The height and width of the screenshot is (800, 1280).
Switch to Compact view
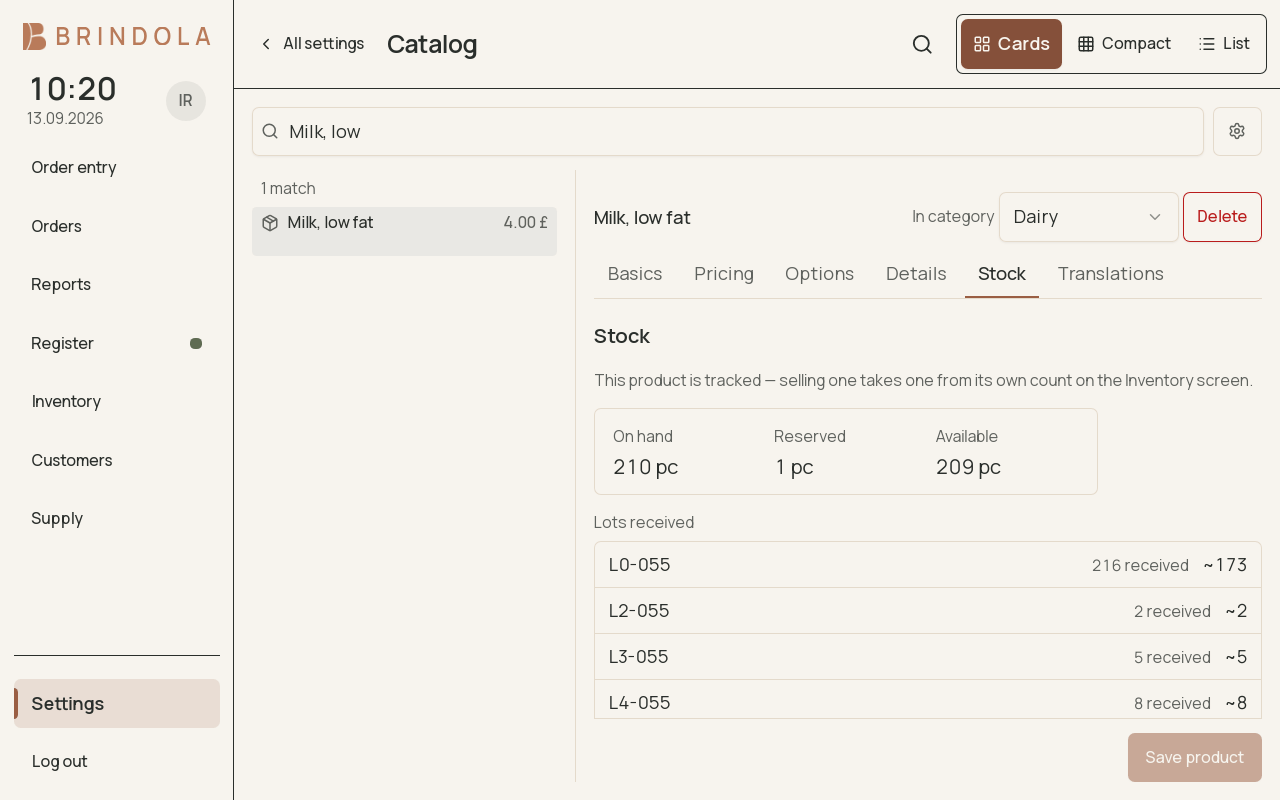tap(1124, 44)
